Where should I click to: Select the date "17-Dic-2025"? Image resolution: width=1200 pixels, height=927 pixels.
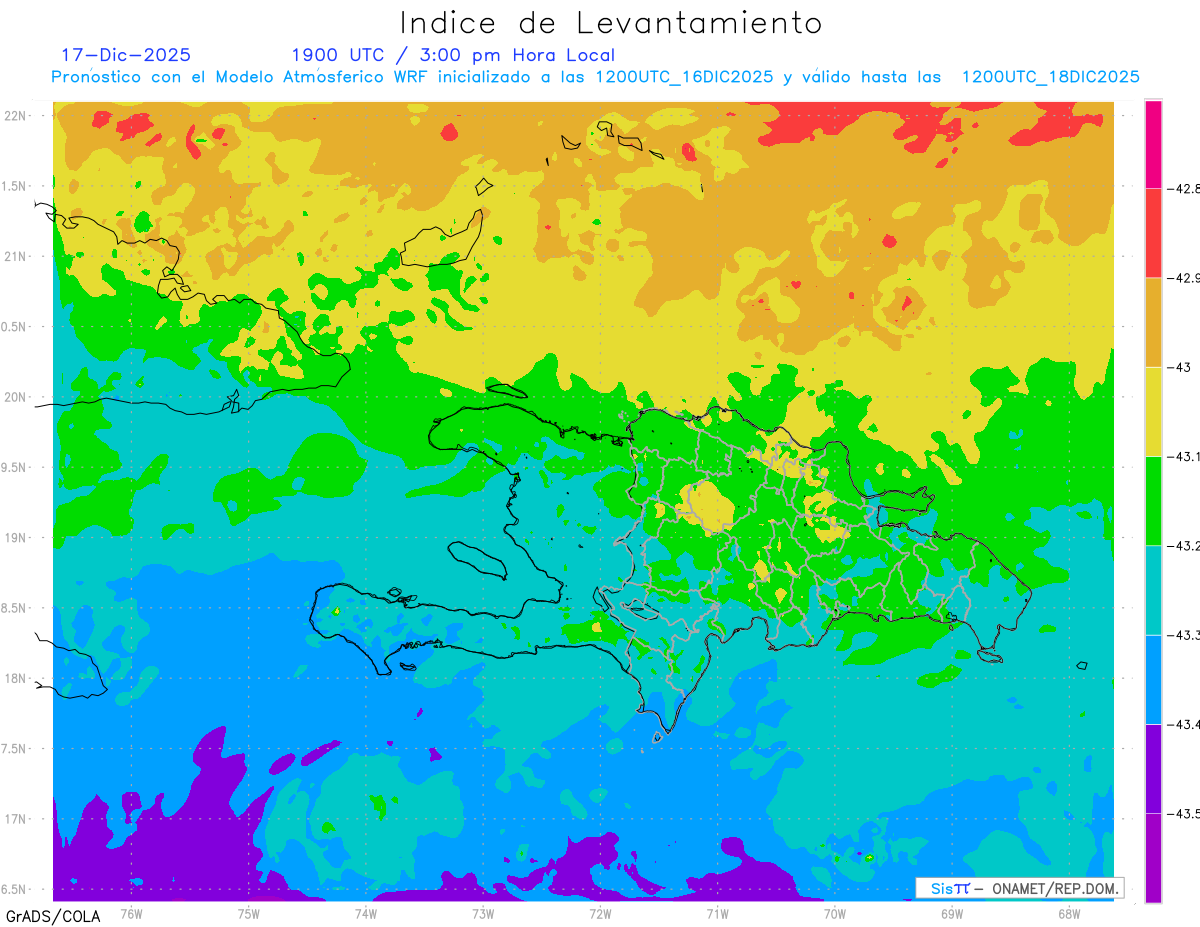[126, 55]
